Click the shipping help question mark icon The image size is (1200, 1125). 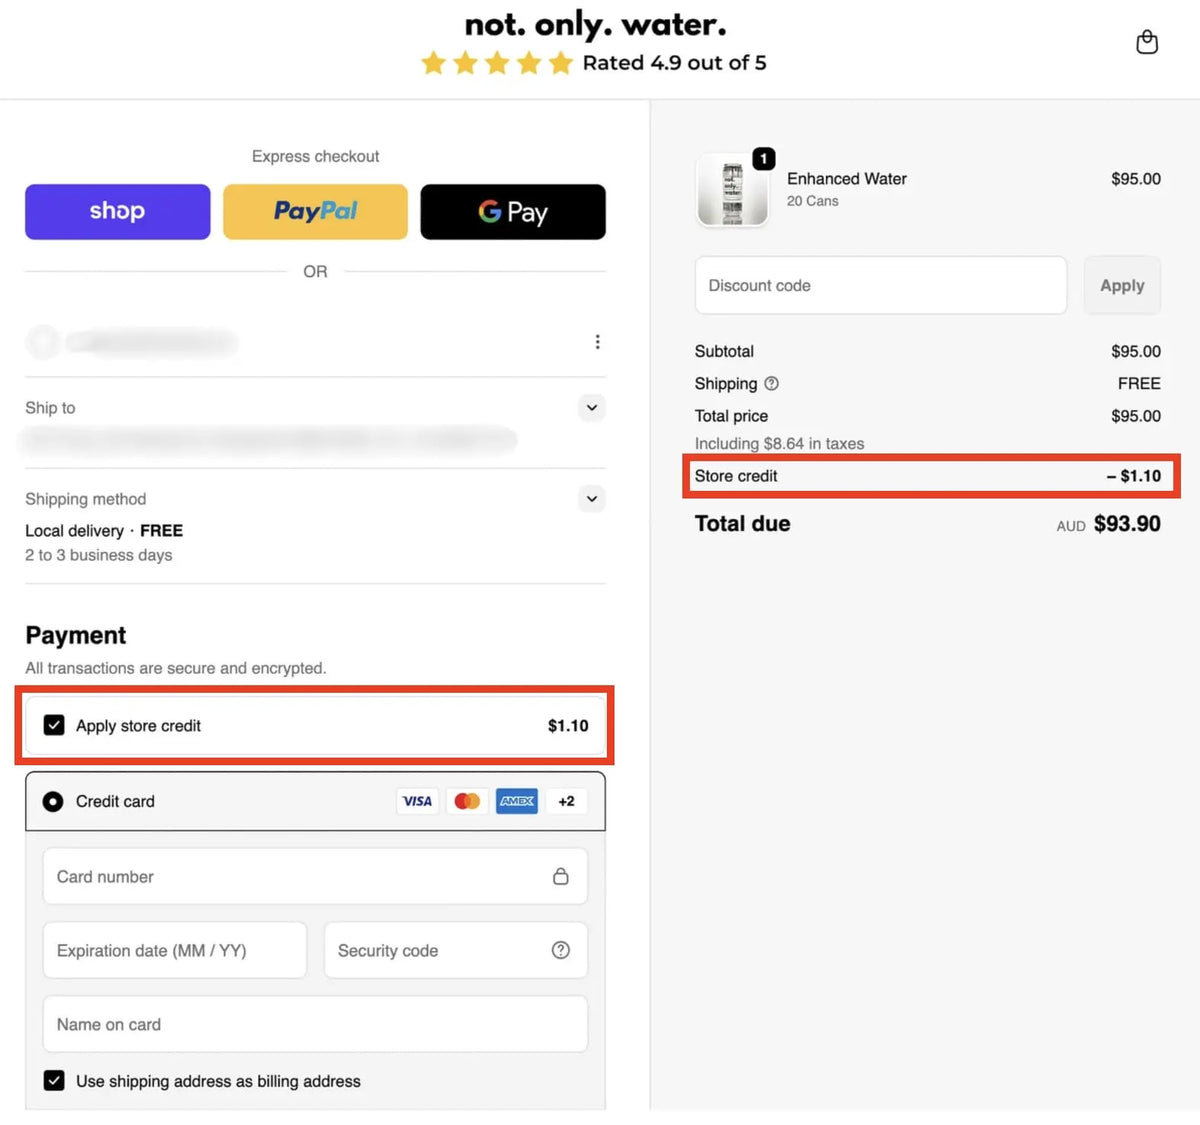click(x=771, y=384)
